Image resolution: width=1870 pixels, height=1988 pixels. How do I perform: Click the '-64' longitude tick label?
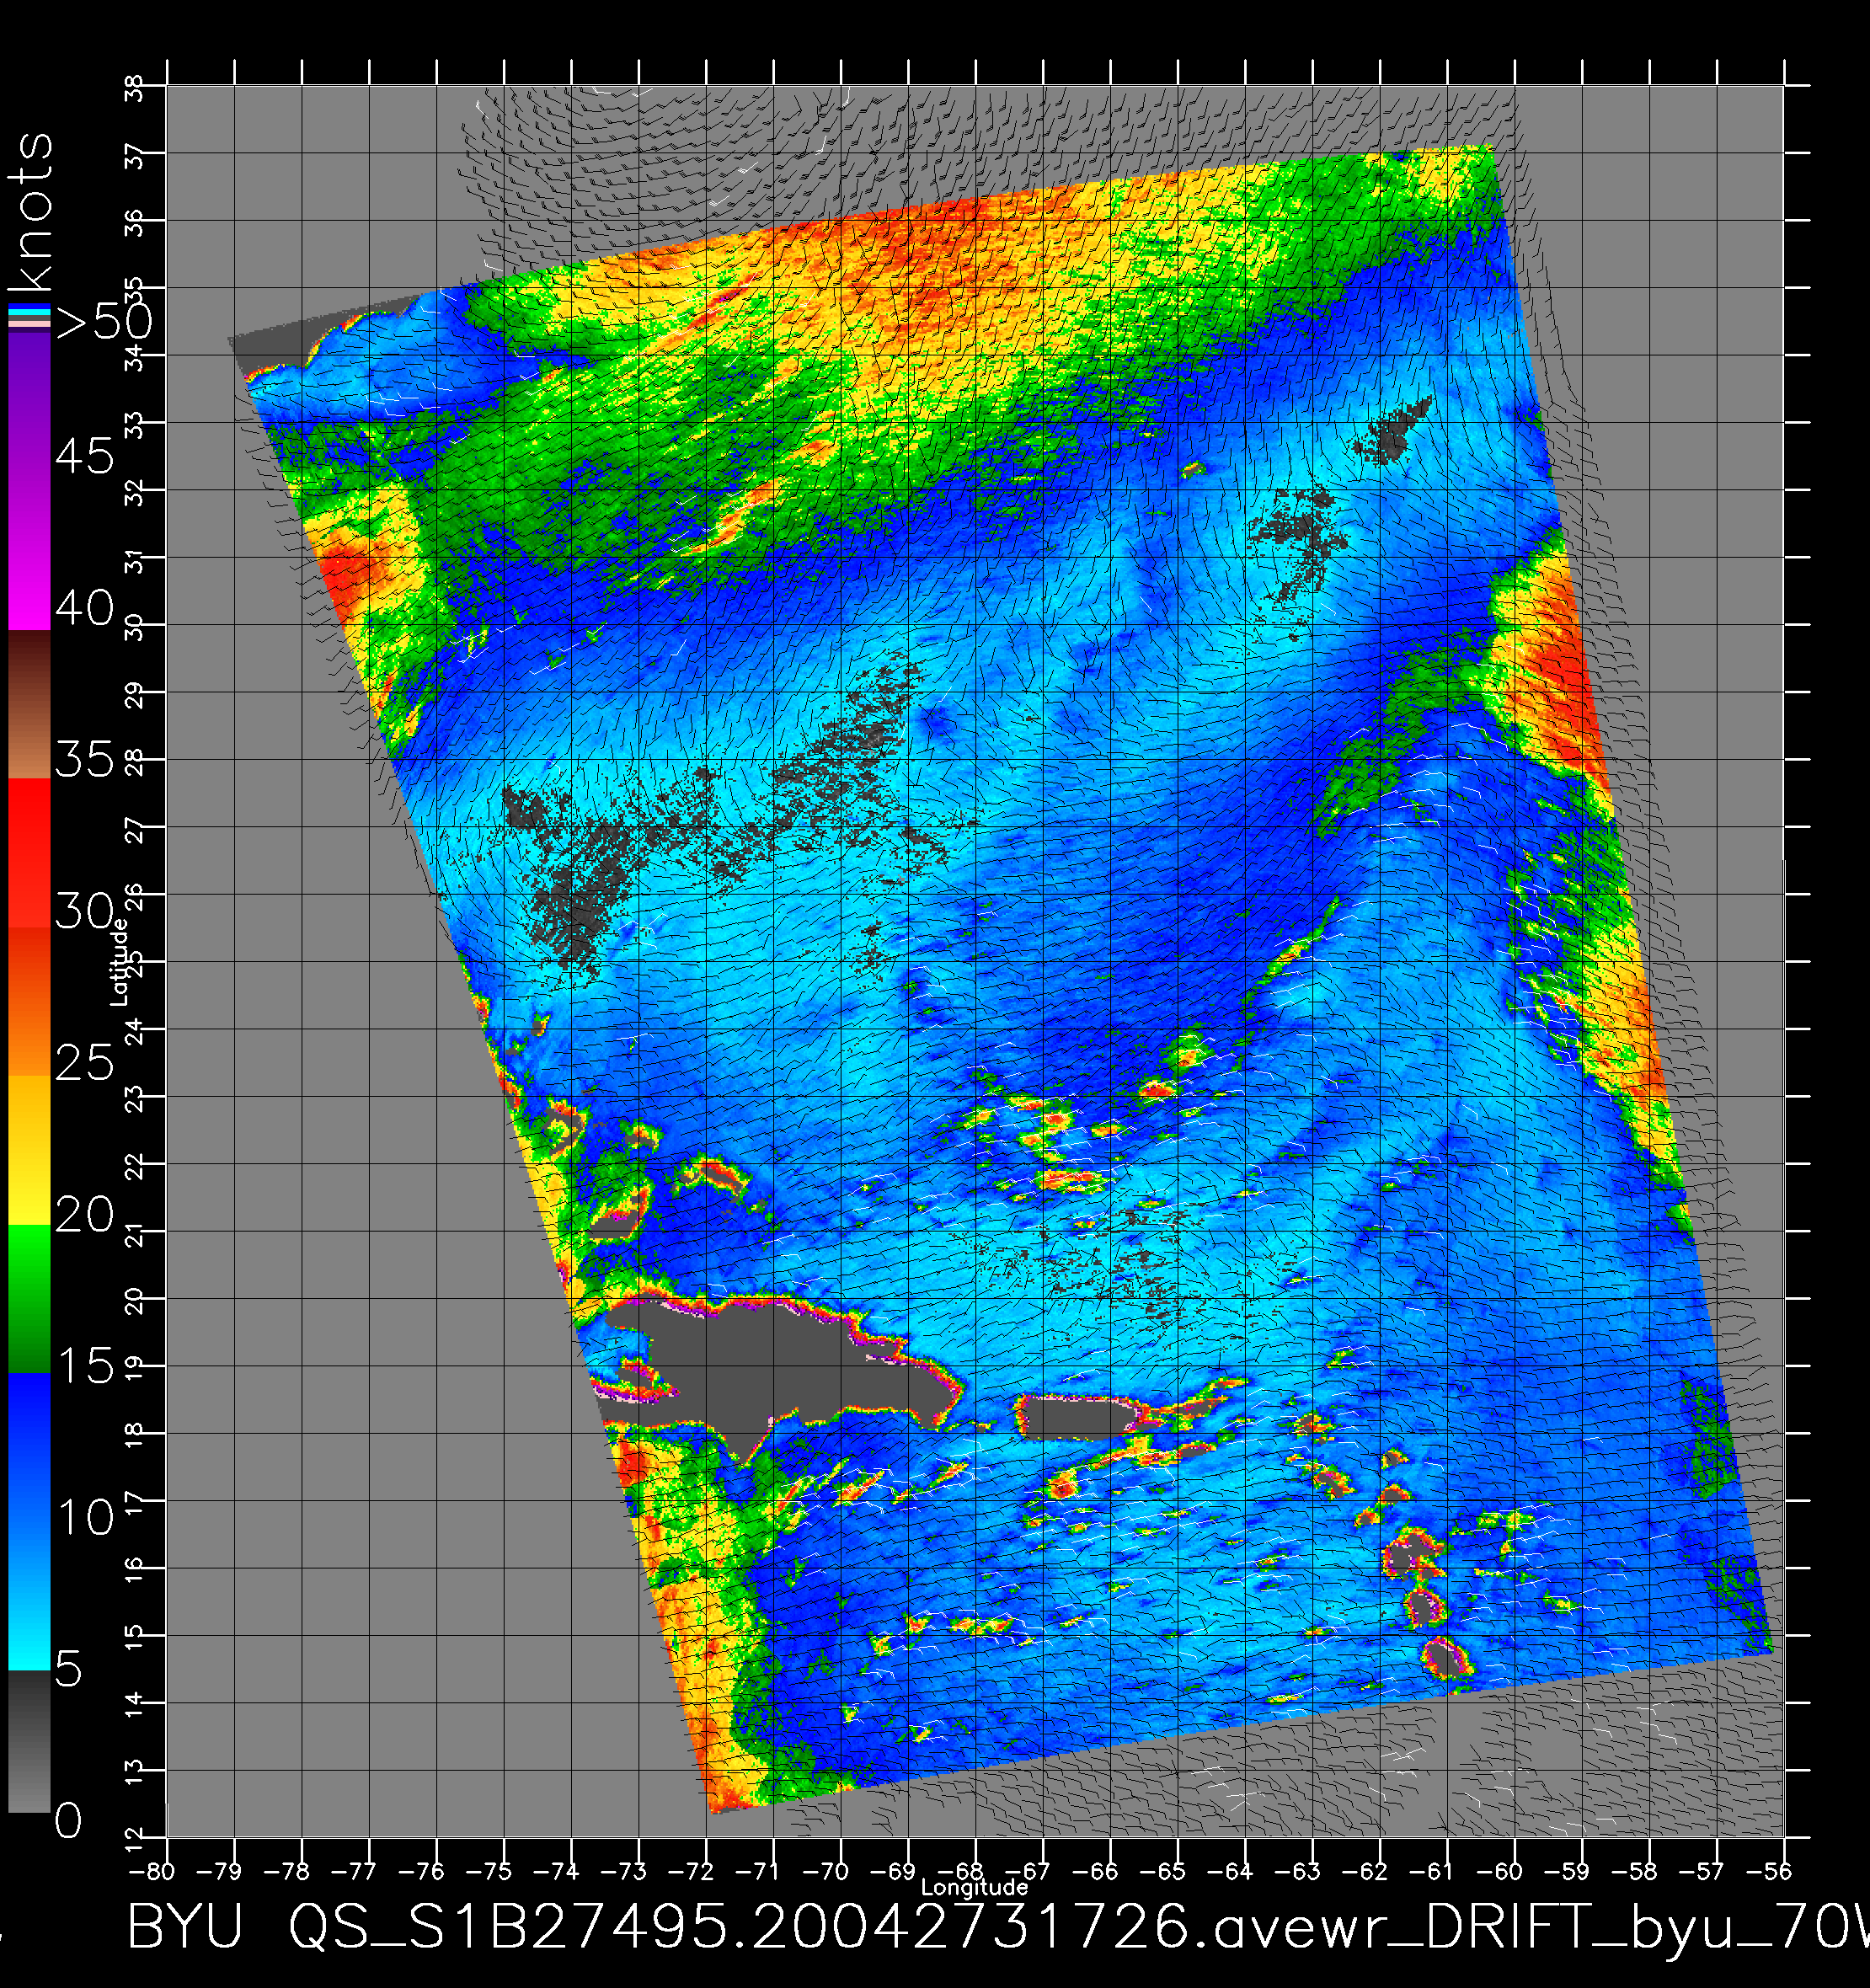click(1230, 1871)
